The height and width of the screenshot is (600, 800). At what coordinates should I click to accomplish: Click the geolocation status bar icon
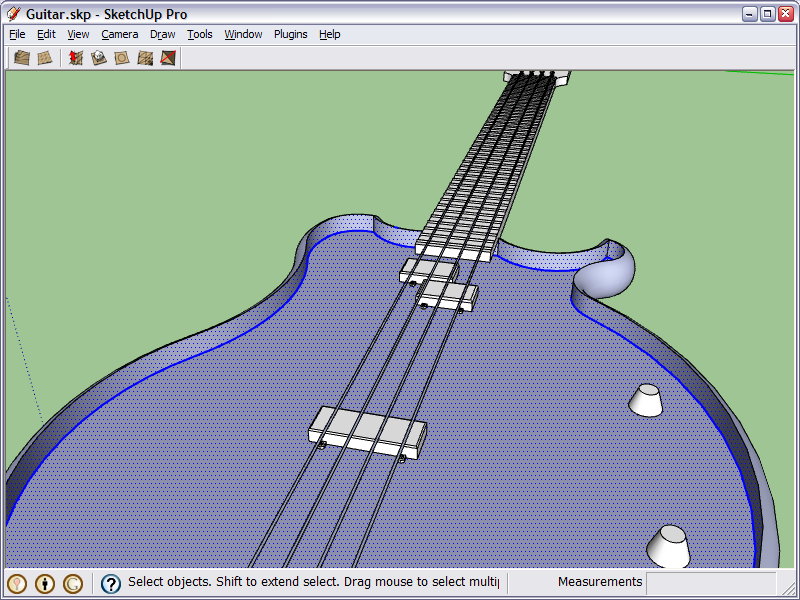click(x=17, y=583)
